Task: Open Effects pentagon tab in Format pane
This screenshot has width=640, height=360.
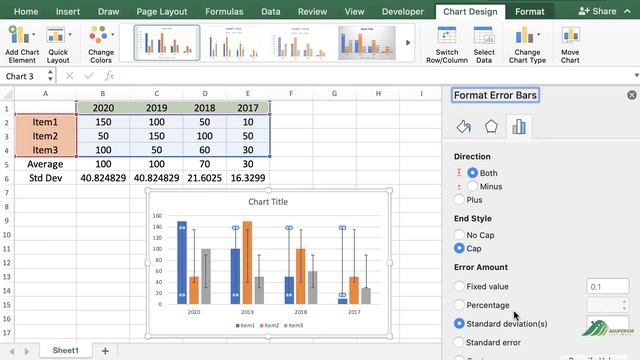Action: coord(491,127)
